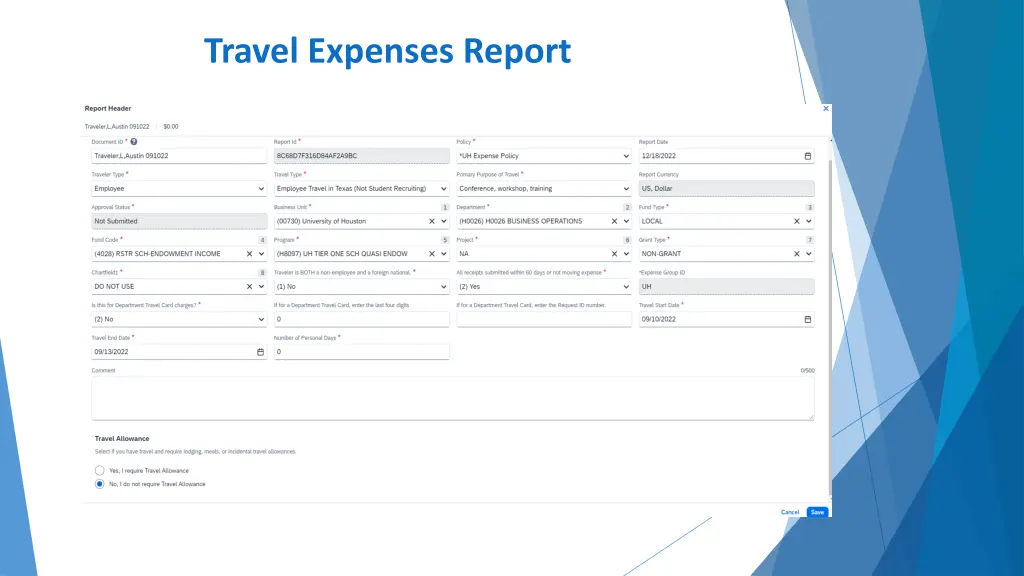Expand the Project dropdown arrow
The height and width of the screenshot is (576, 1024).
(626, 254)
